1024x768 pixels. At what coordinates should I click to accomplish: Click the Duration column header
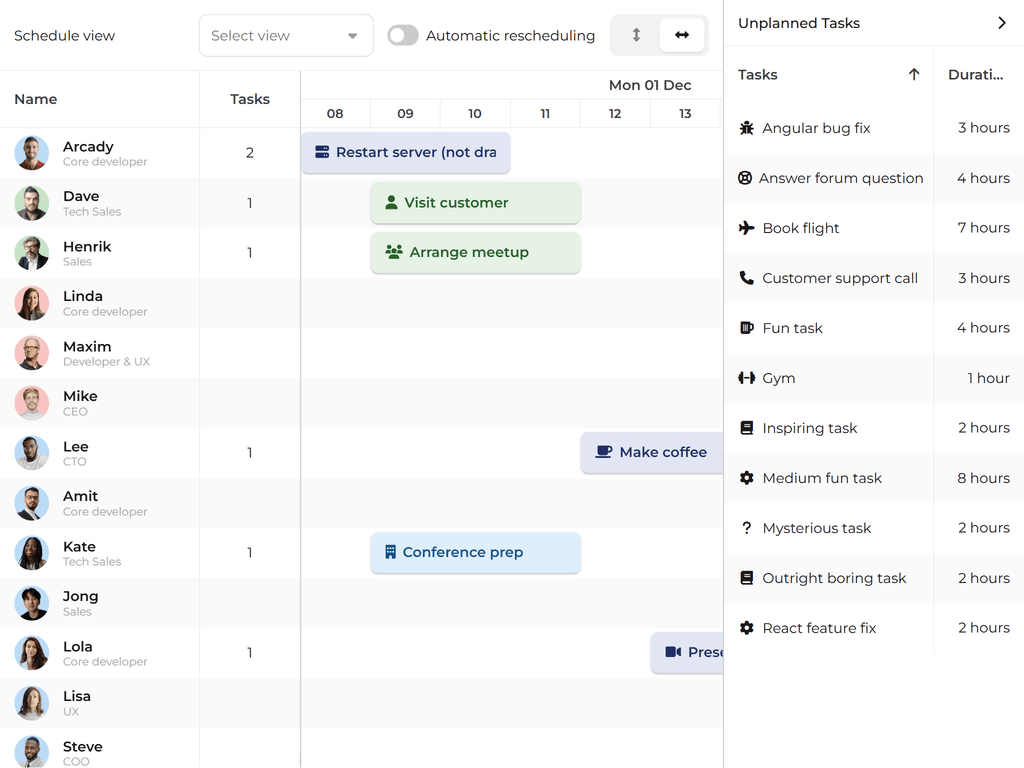(975, 74)
